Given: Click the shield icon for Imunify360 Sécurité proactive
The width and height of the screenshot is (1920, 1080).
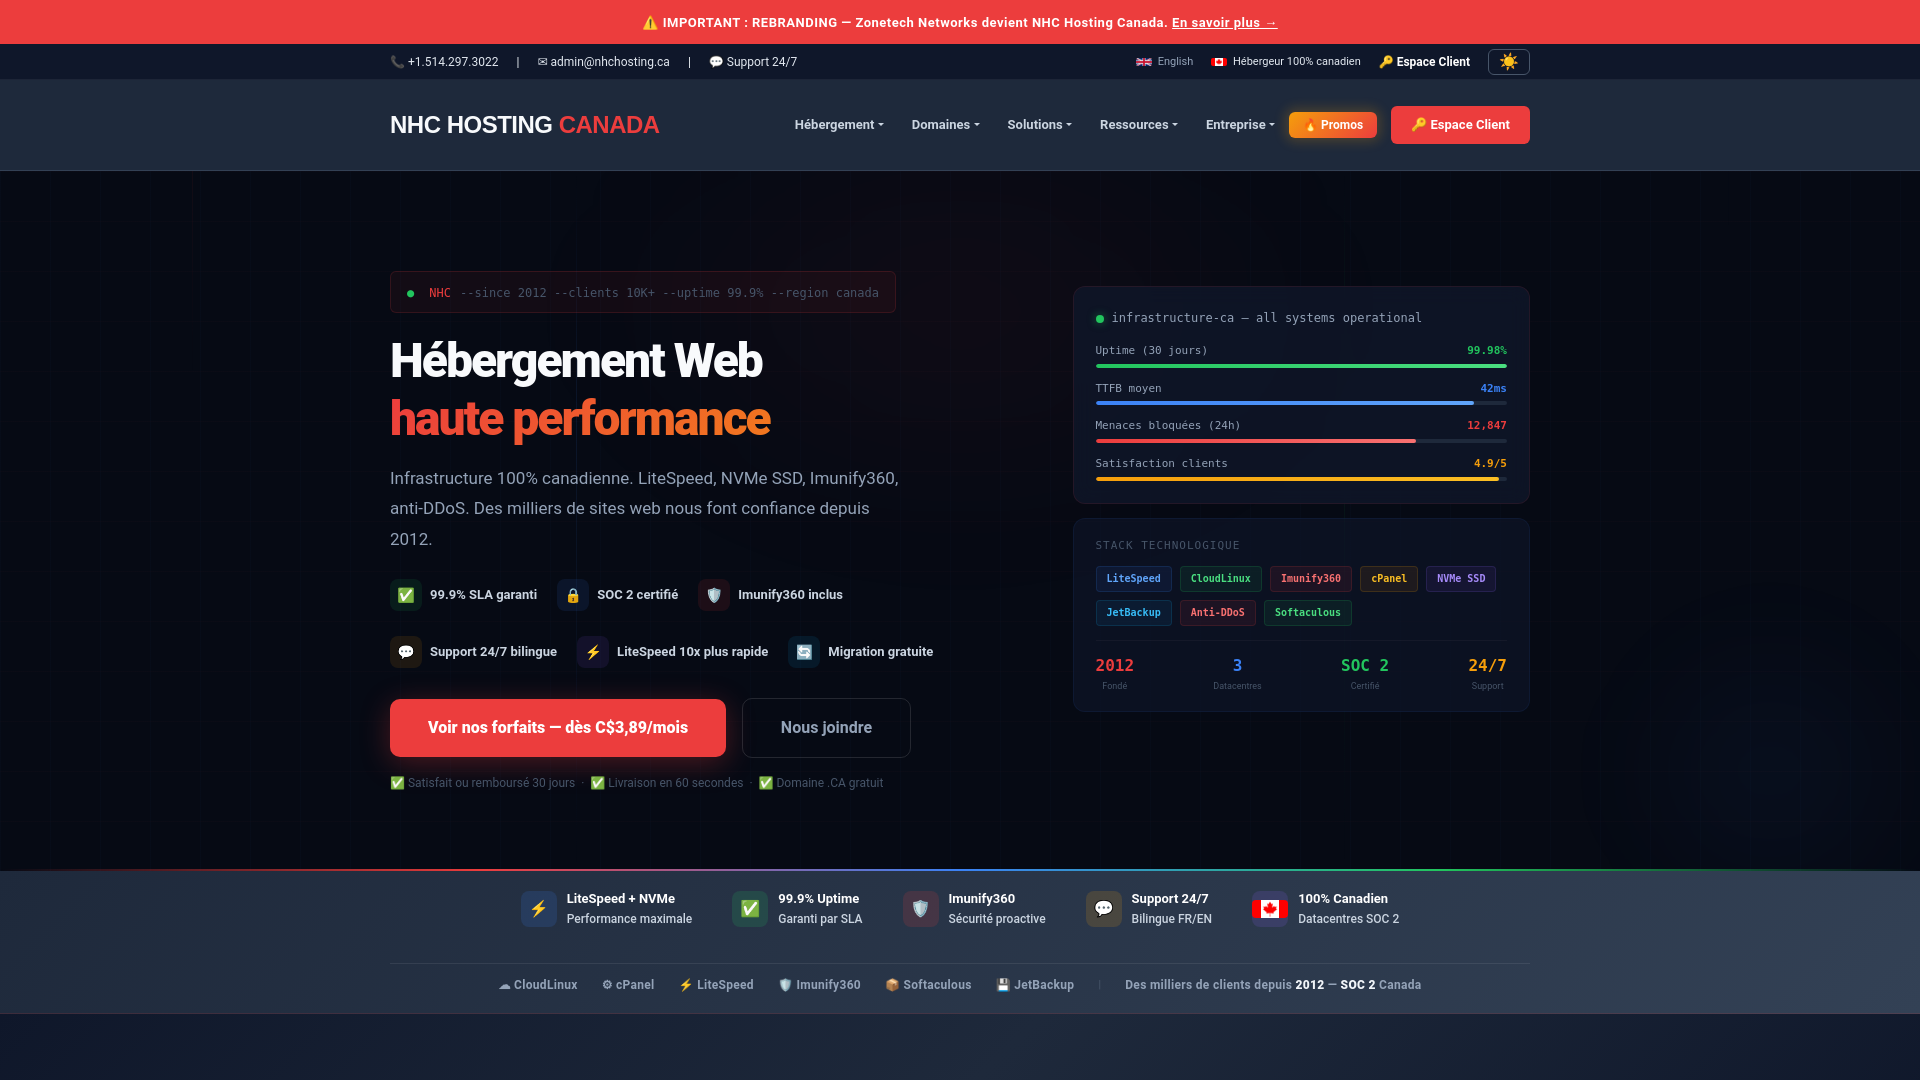Looking at the screenshot, I should pos(921,909).
